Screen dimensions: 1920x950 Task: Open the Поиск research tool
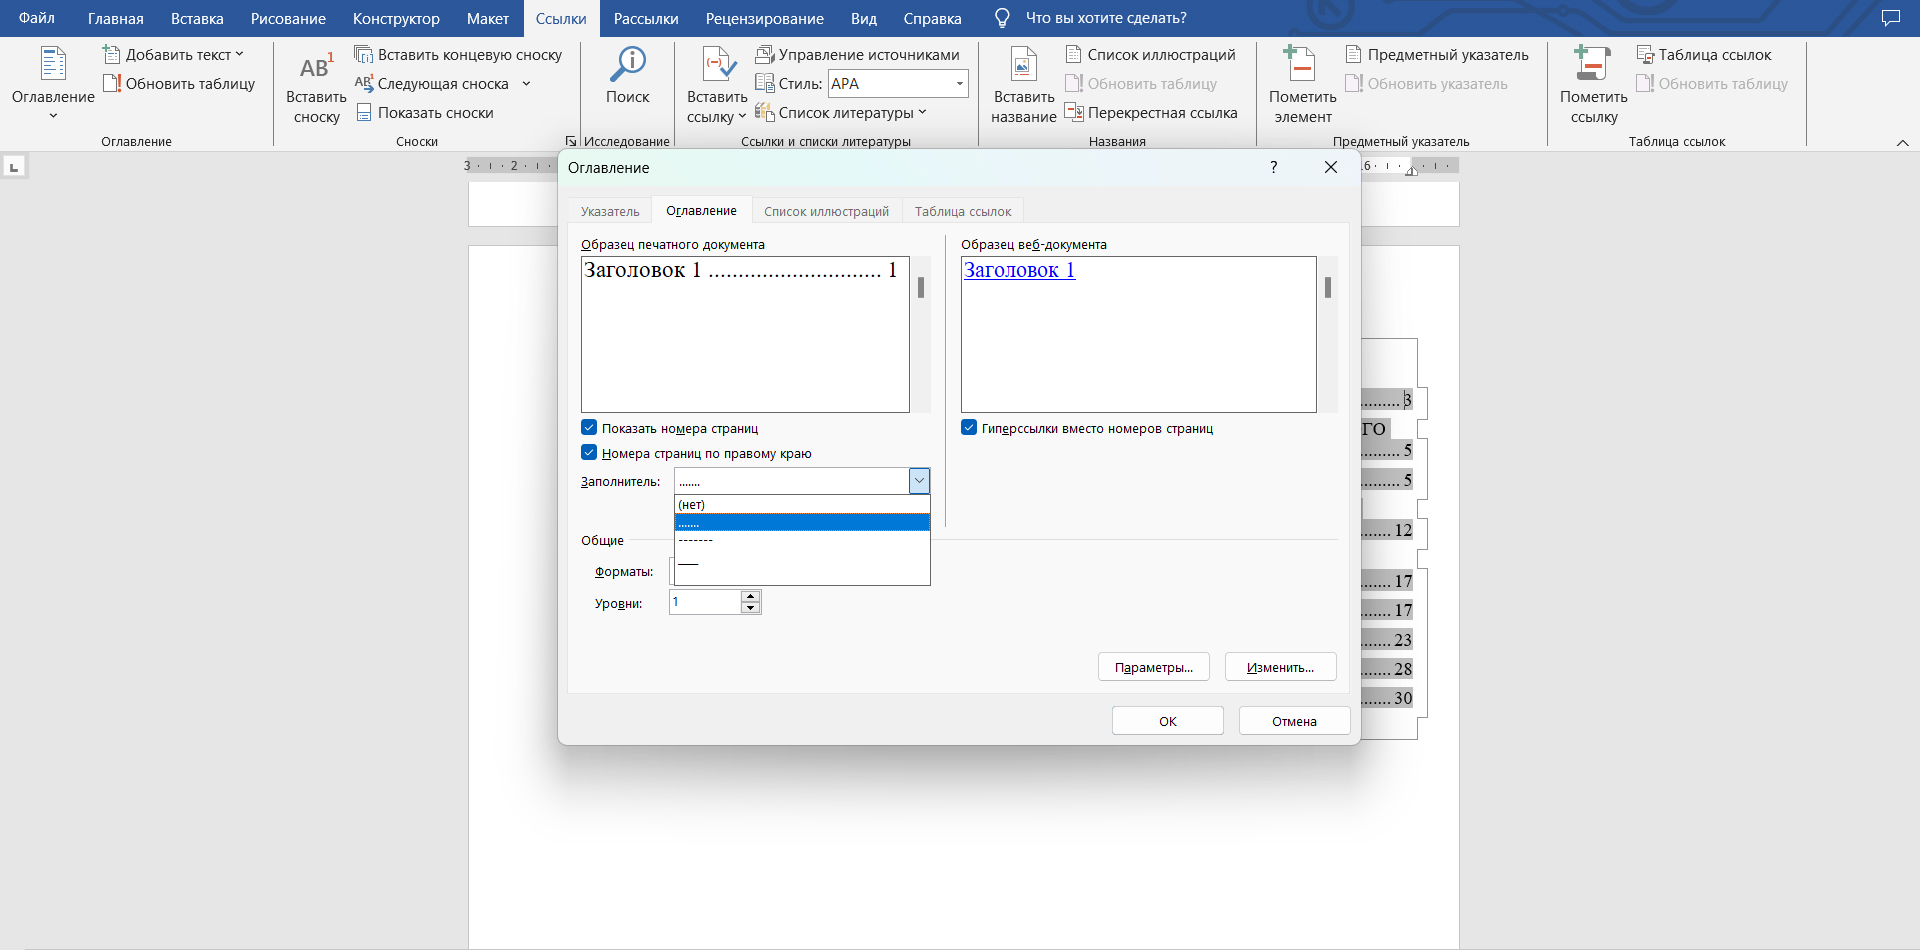(x=627, y=76)
